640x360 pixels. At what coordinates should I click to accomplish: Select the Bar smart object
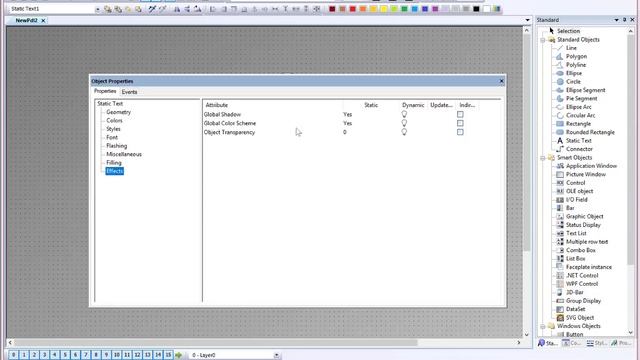570,208
